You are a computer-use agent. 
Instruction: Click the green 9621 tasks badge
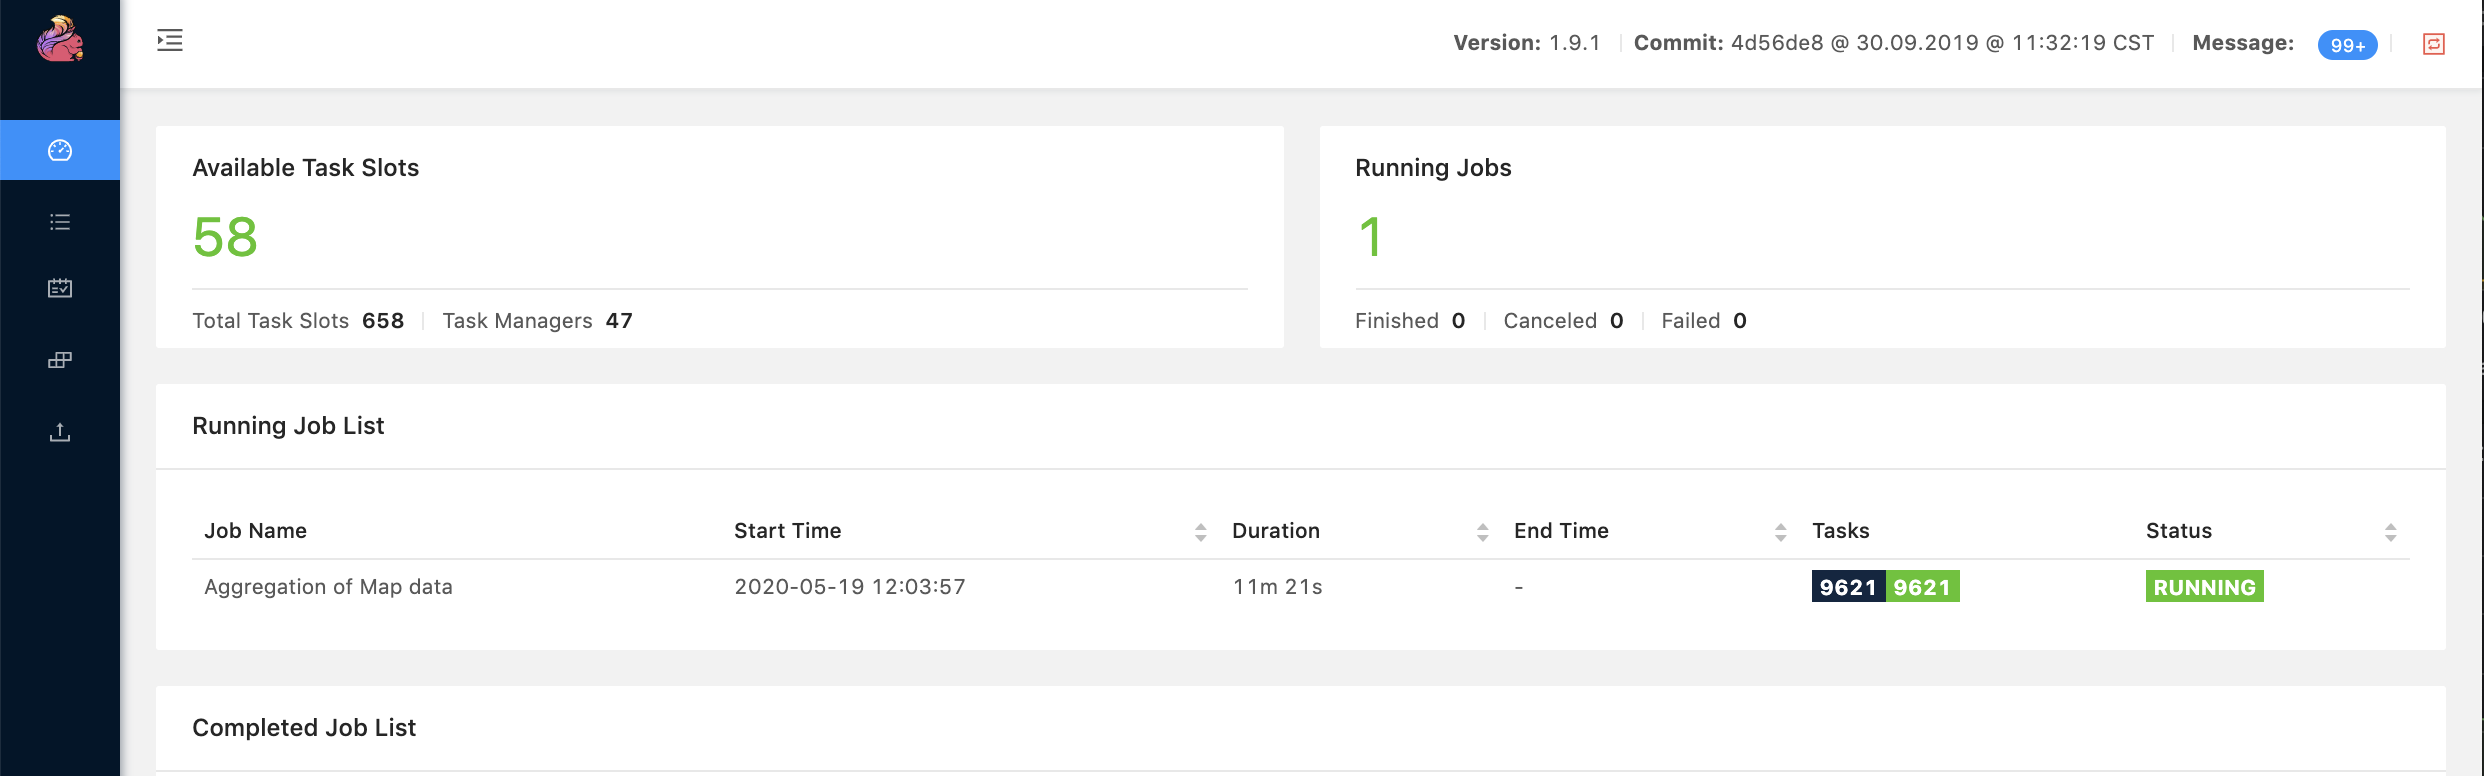pos(1922,587)
